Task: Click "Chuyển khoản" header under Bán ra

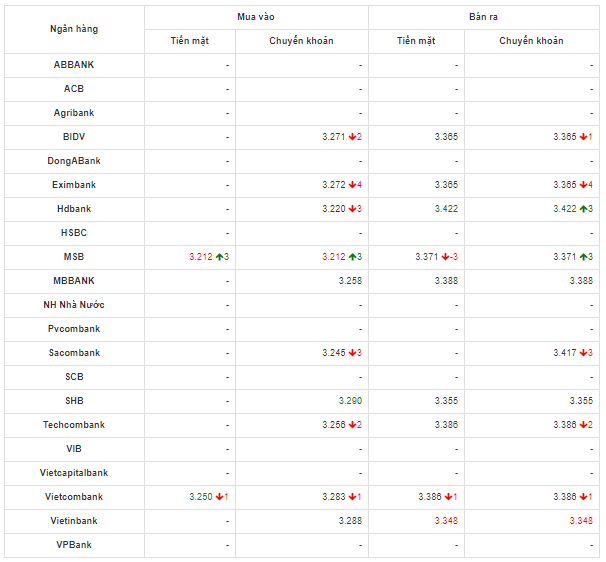Action: point(531,41)
